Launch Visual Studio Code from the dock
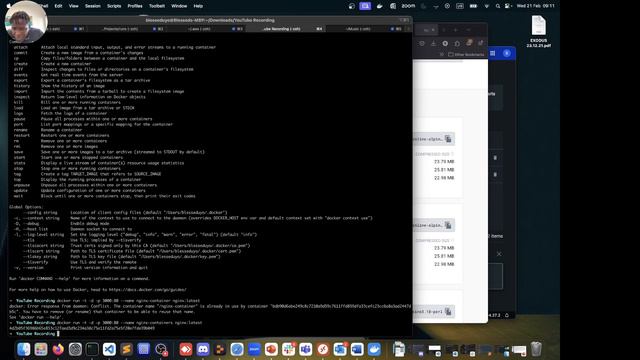Image resolution: width=640 pixels, height=360 pixels. tap(109, 349)
